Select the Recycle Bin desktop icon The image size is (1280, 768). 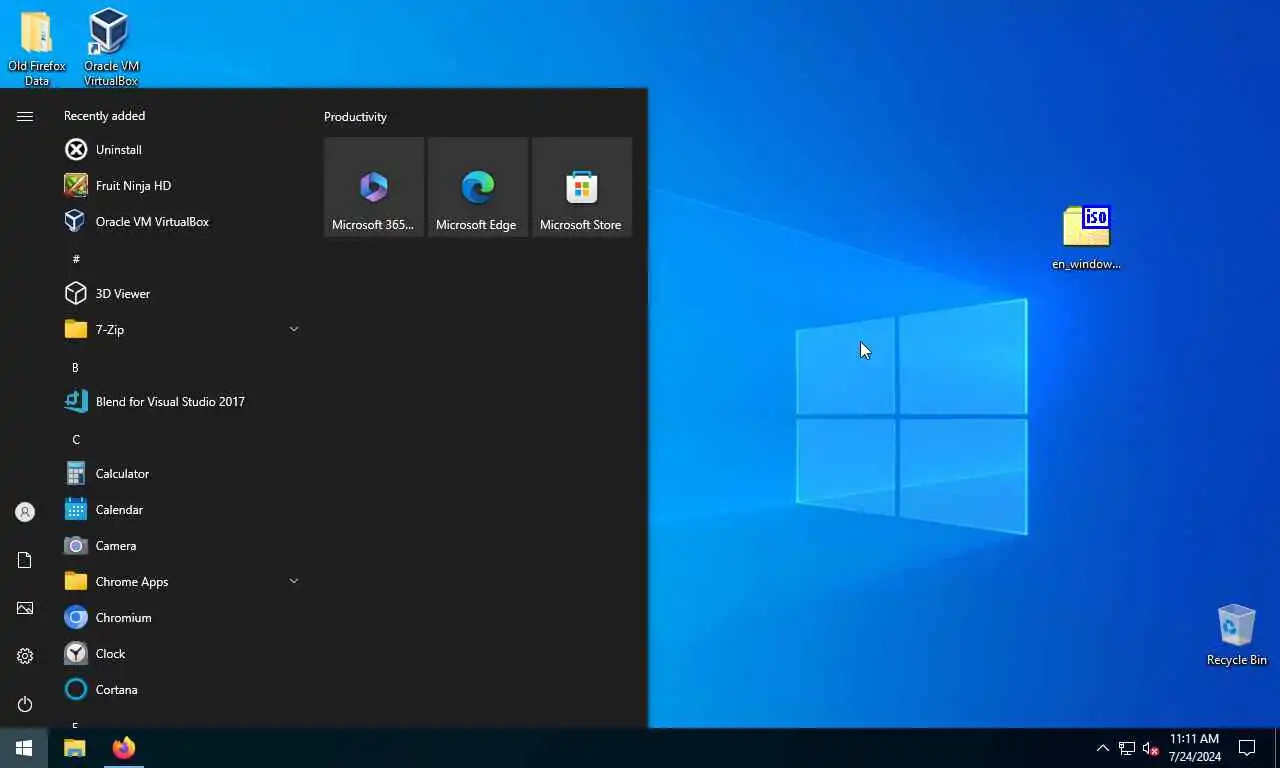1237,634
